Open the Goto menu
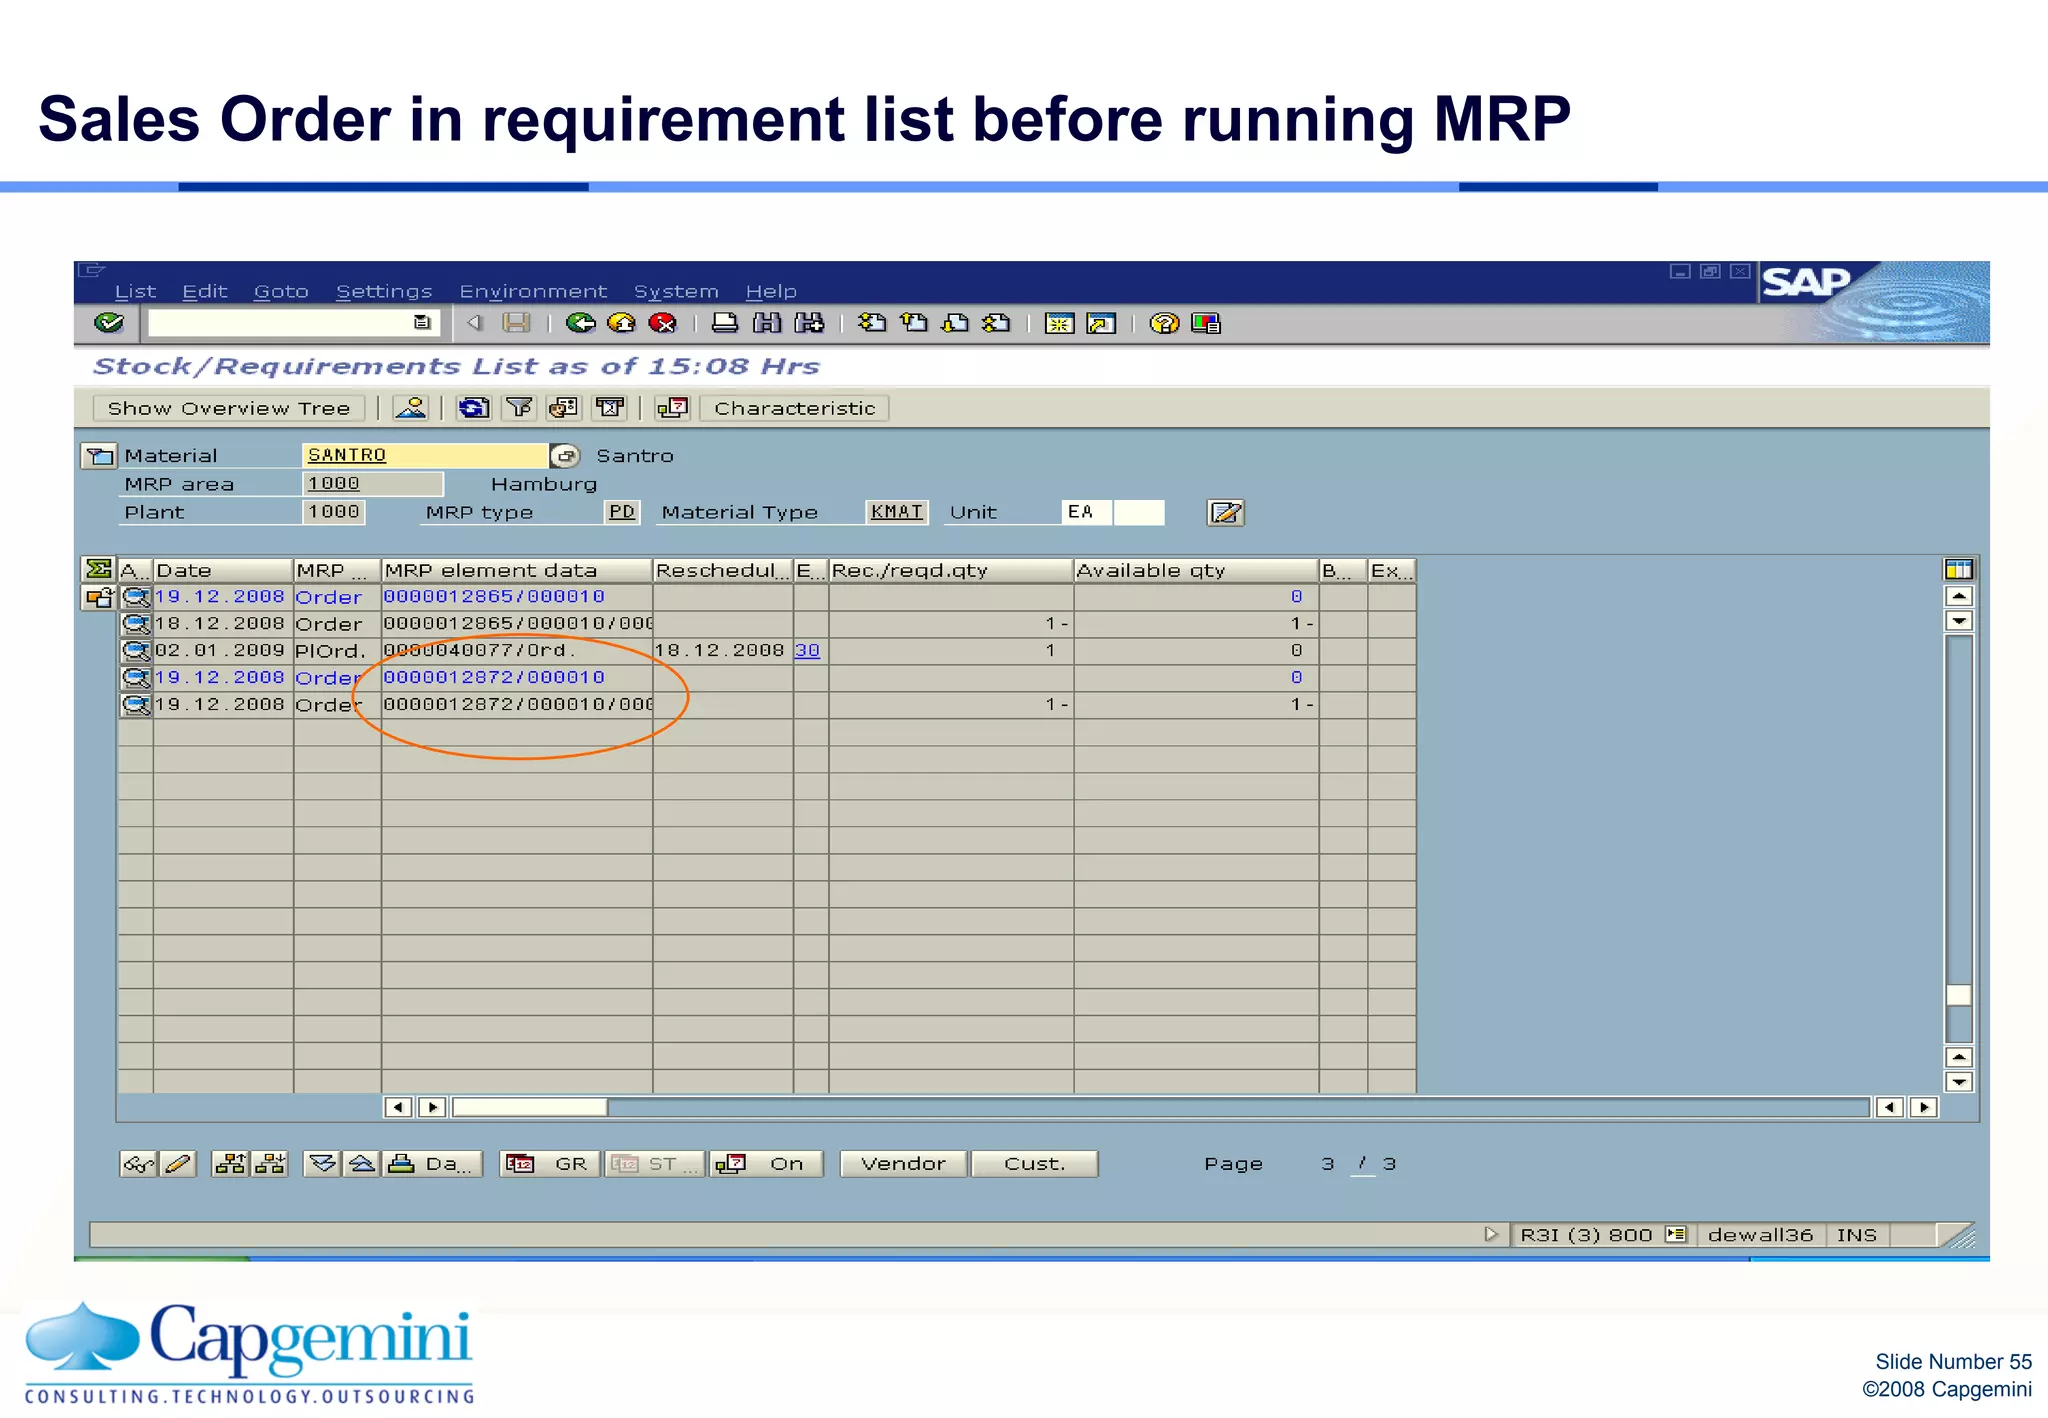2048x1418 pixels. (281, 292)
